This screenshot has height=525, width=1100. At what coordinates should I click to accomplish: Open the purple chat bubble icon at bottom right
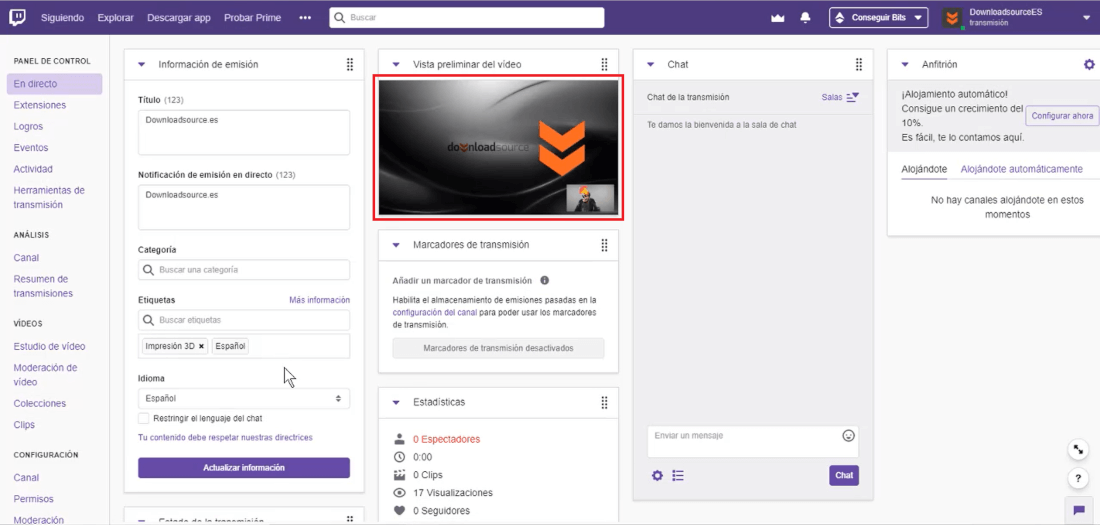1077,510
